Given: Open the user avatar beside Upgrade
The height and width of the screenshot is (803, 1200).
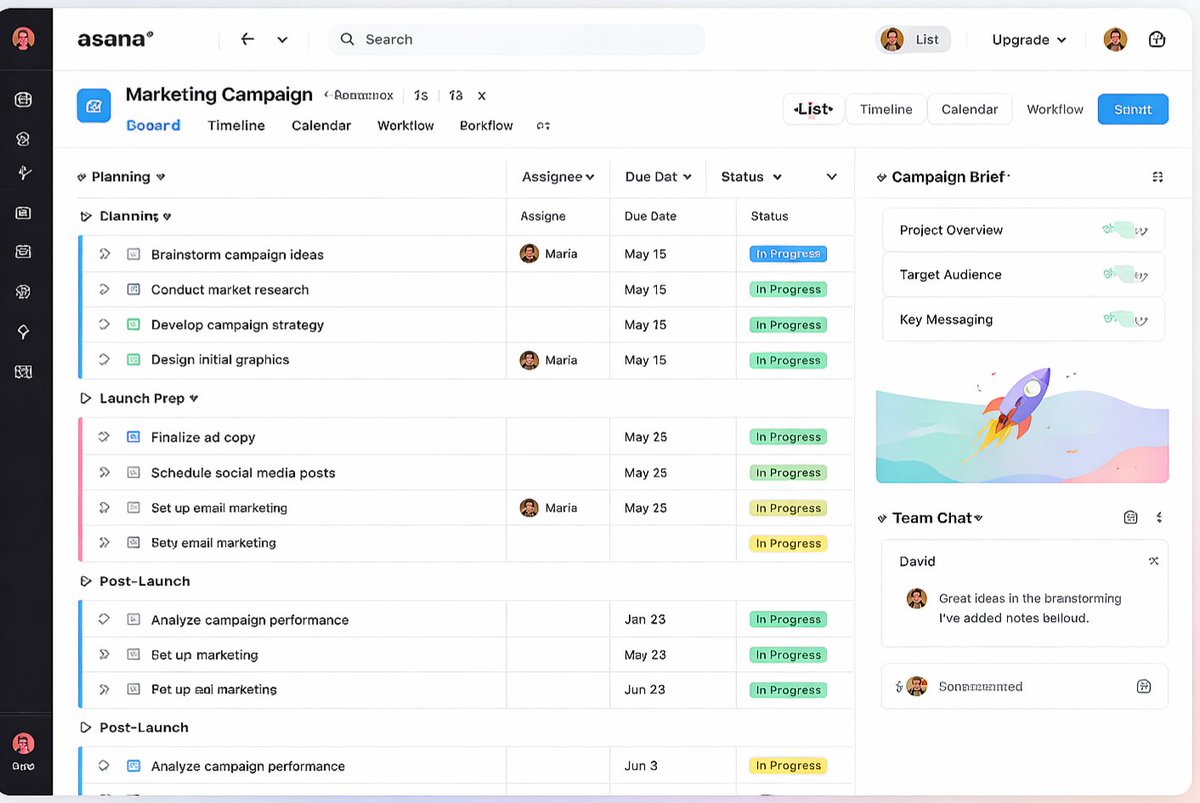Looking at the screenshot, I should click(1115, 40).
